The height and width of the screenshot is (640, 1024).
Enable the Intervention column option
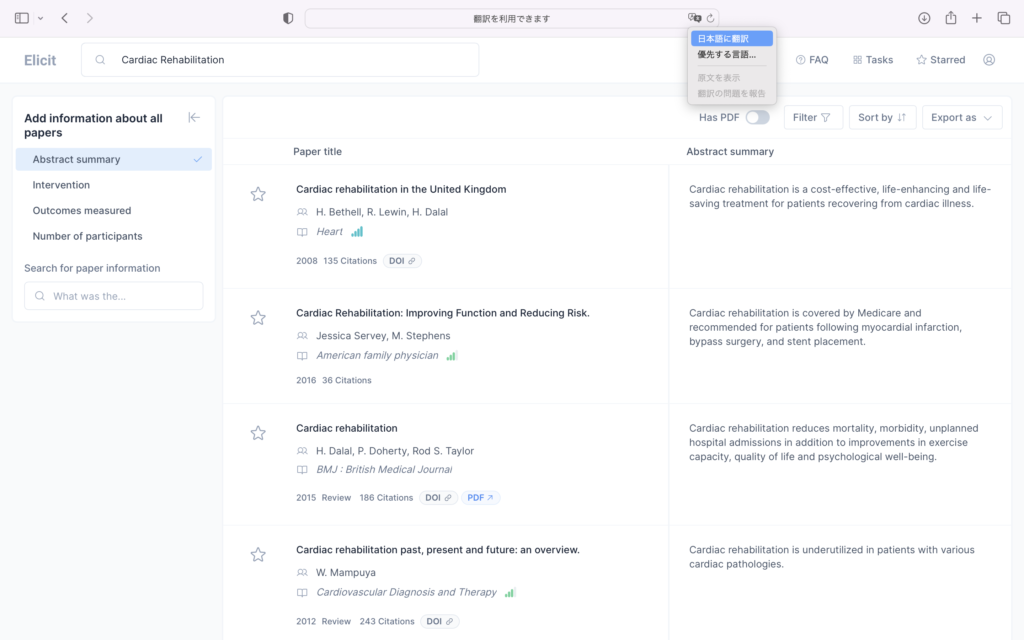tap(62, 185)
